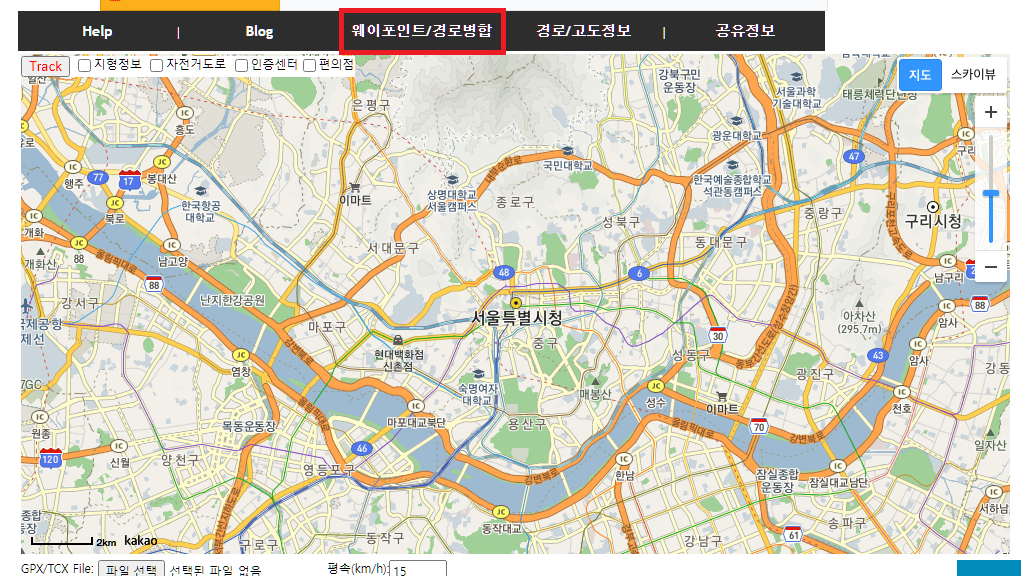Click the 마포대교북단 IC marker
1021x576 pixels.
pos(415,406)
